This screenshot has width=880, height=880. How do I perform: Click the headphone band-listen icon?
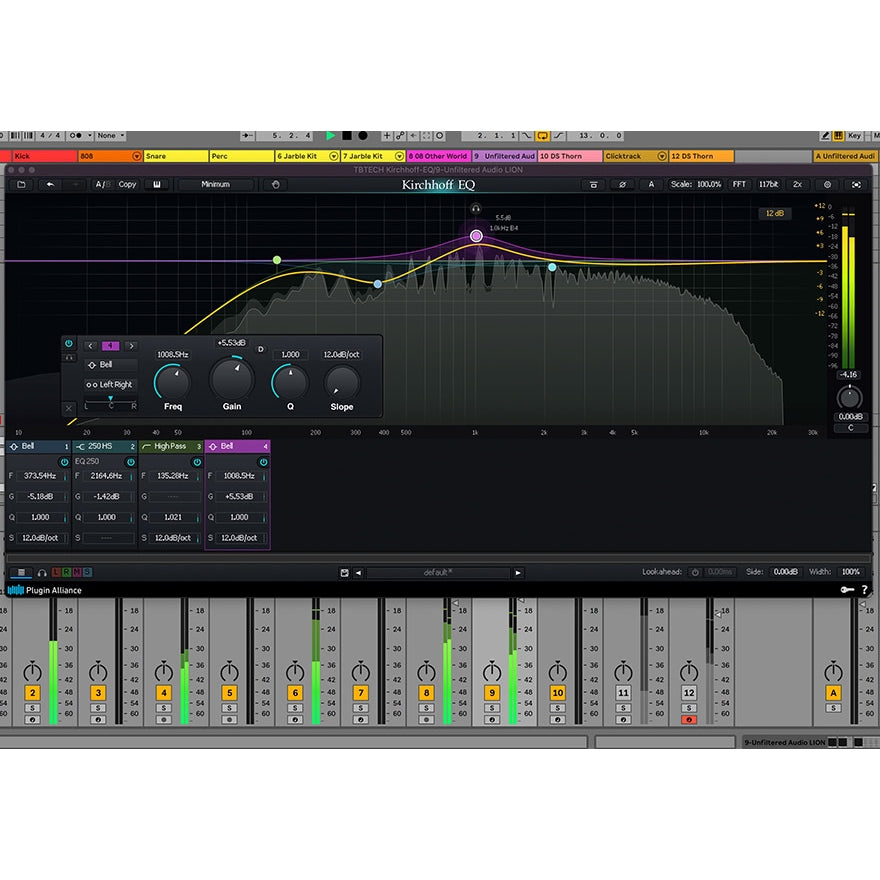[69, 357]
